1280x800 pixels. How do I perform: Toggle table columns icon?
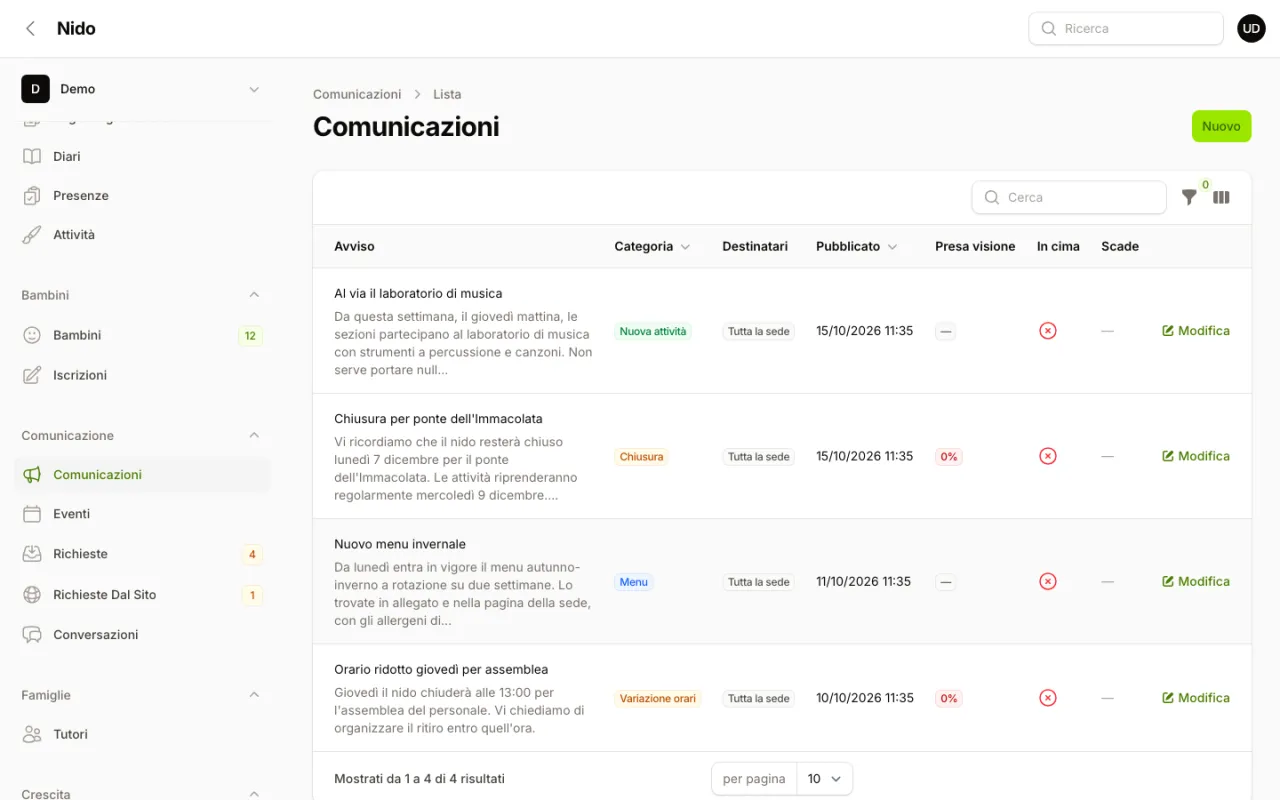tap(1221, 197)
